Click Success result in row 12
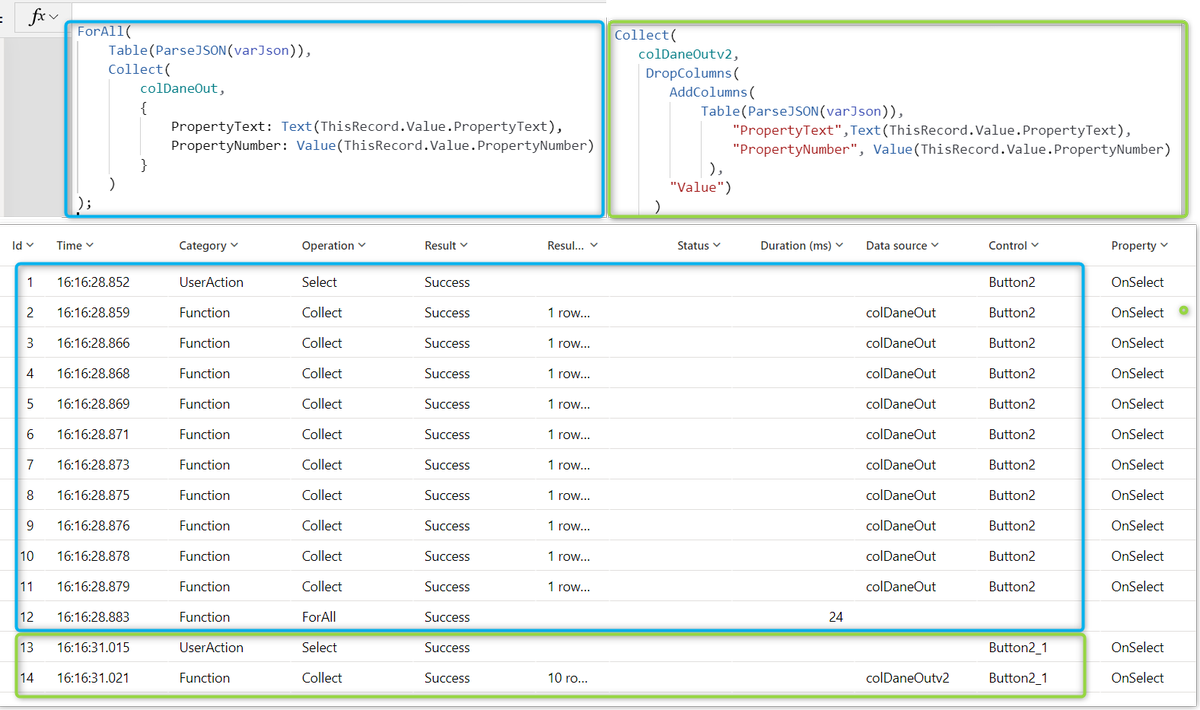Image resolution: width=1200 pixels, height=710 pixels. (447, 617)
